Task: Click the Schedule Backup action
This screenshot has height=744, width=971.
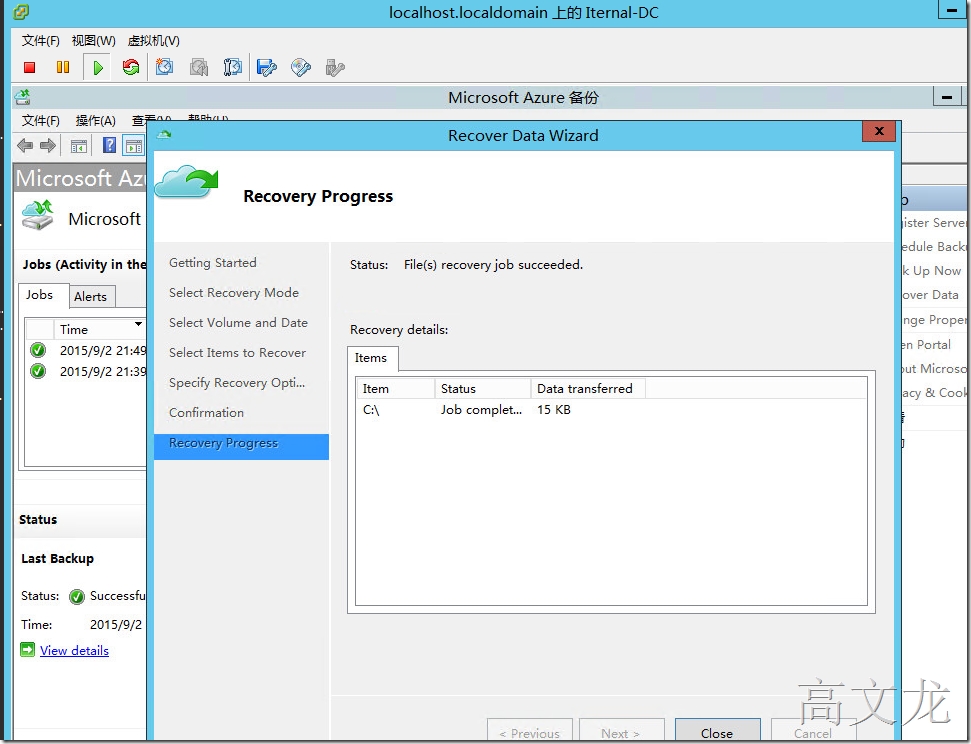Action: 933,247
